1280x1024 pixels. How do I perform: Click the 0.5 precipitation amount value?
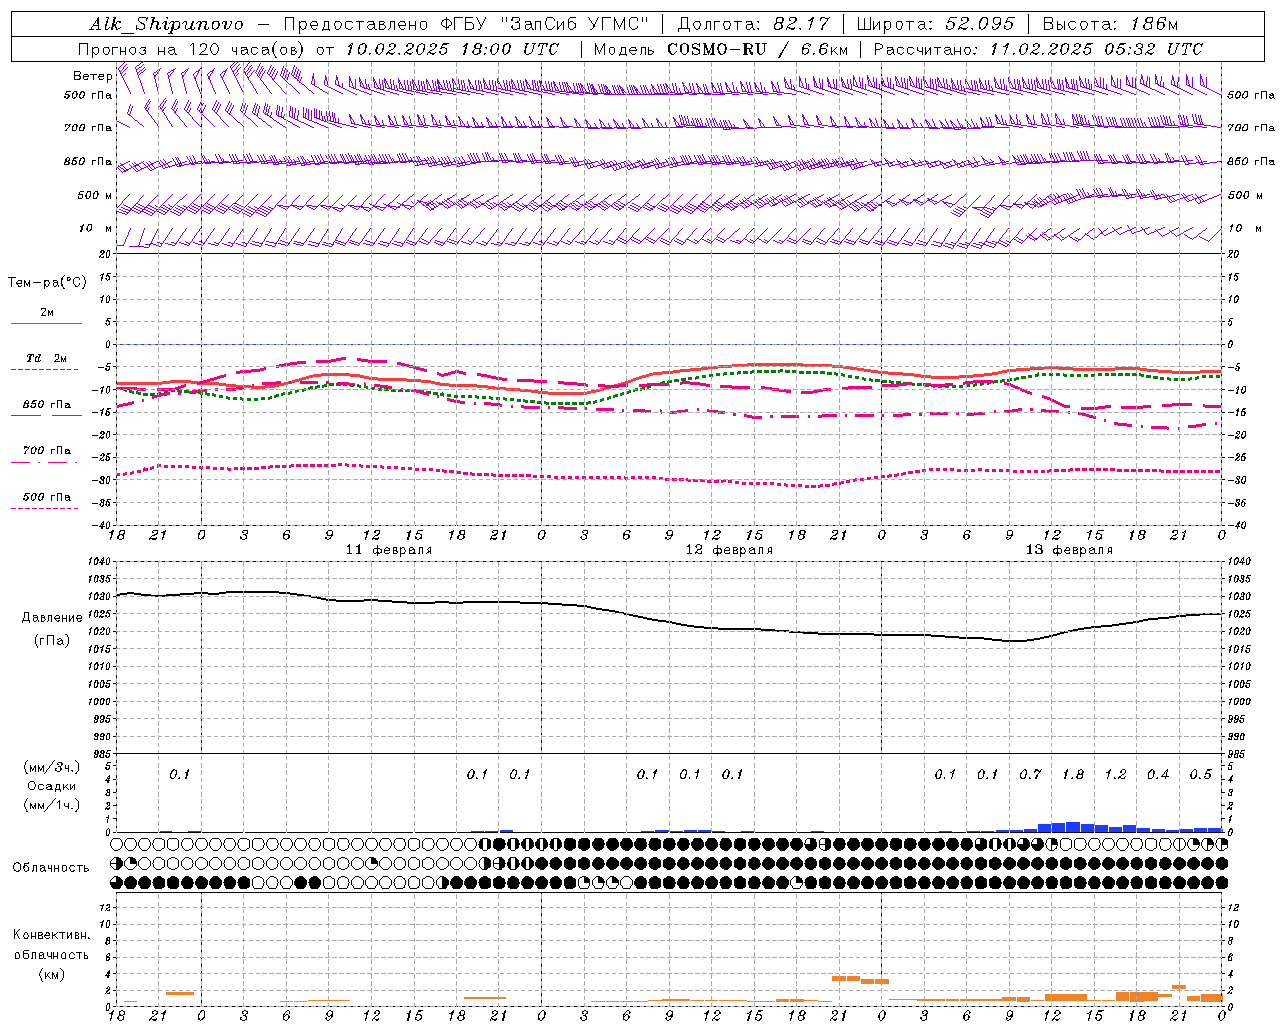1200,775
